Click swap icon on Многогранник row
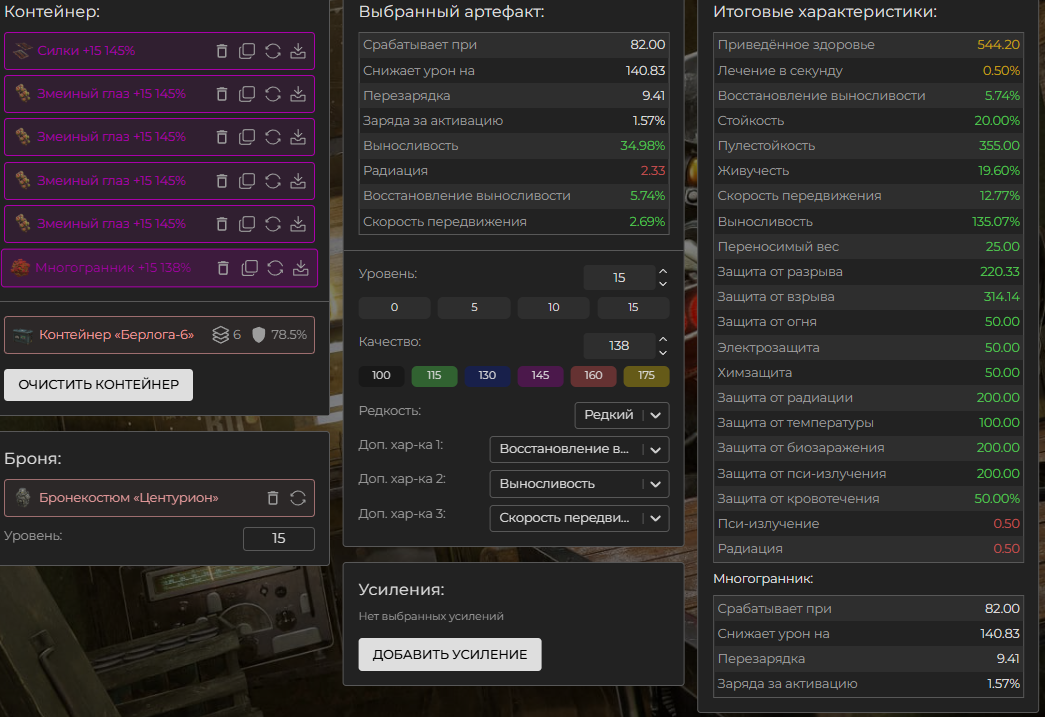The image size is (1045, 717). coord(275,268)
